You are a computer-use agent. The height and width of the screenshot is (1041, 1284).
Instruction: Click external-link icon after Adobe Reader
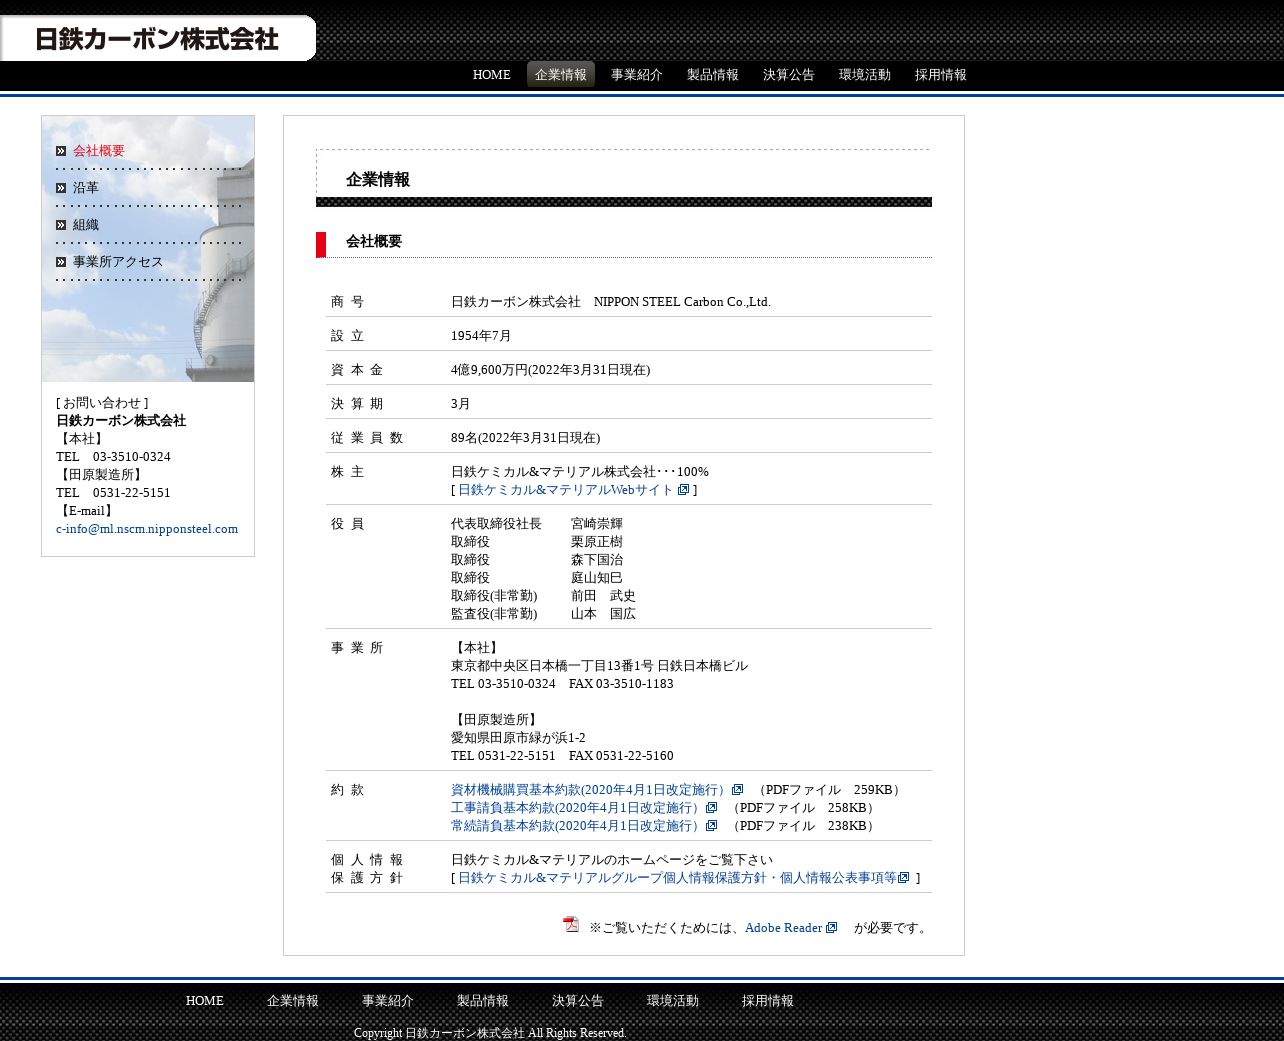click(832, 928)
